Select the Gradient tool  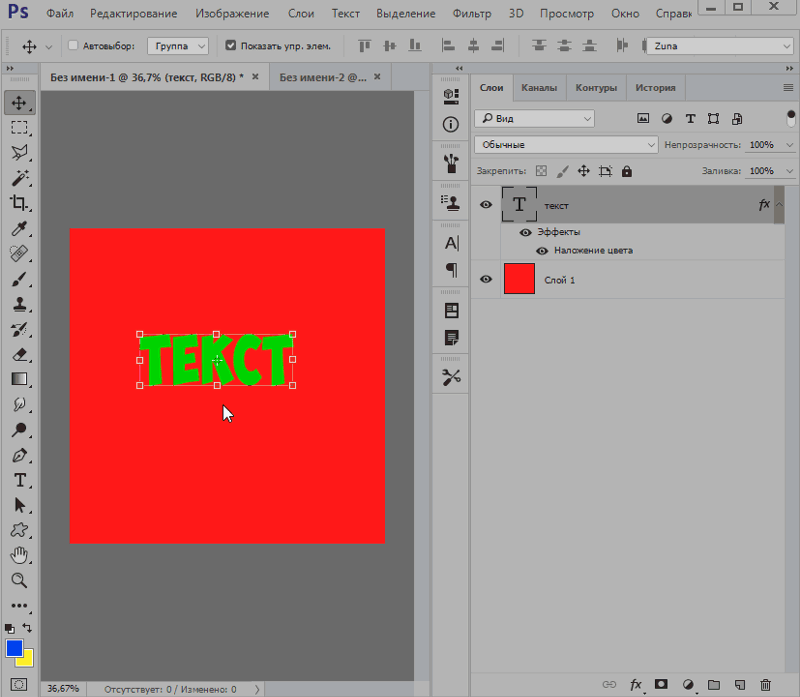coord(19,379)
